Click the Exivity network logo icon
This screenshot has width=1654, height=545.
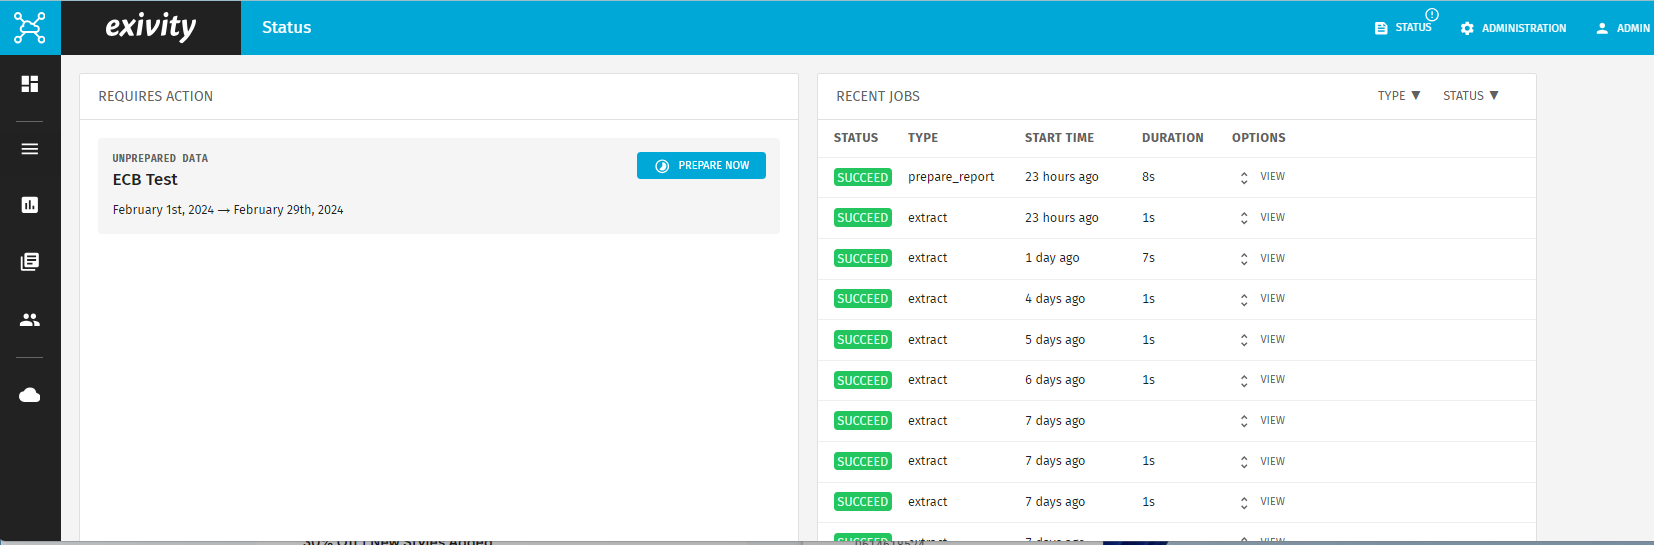30,27
